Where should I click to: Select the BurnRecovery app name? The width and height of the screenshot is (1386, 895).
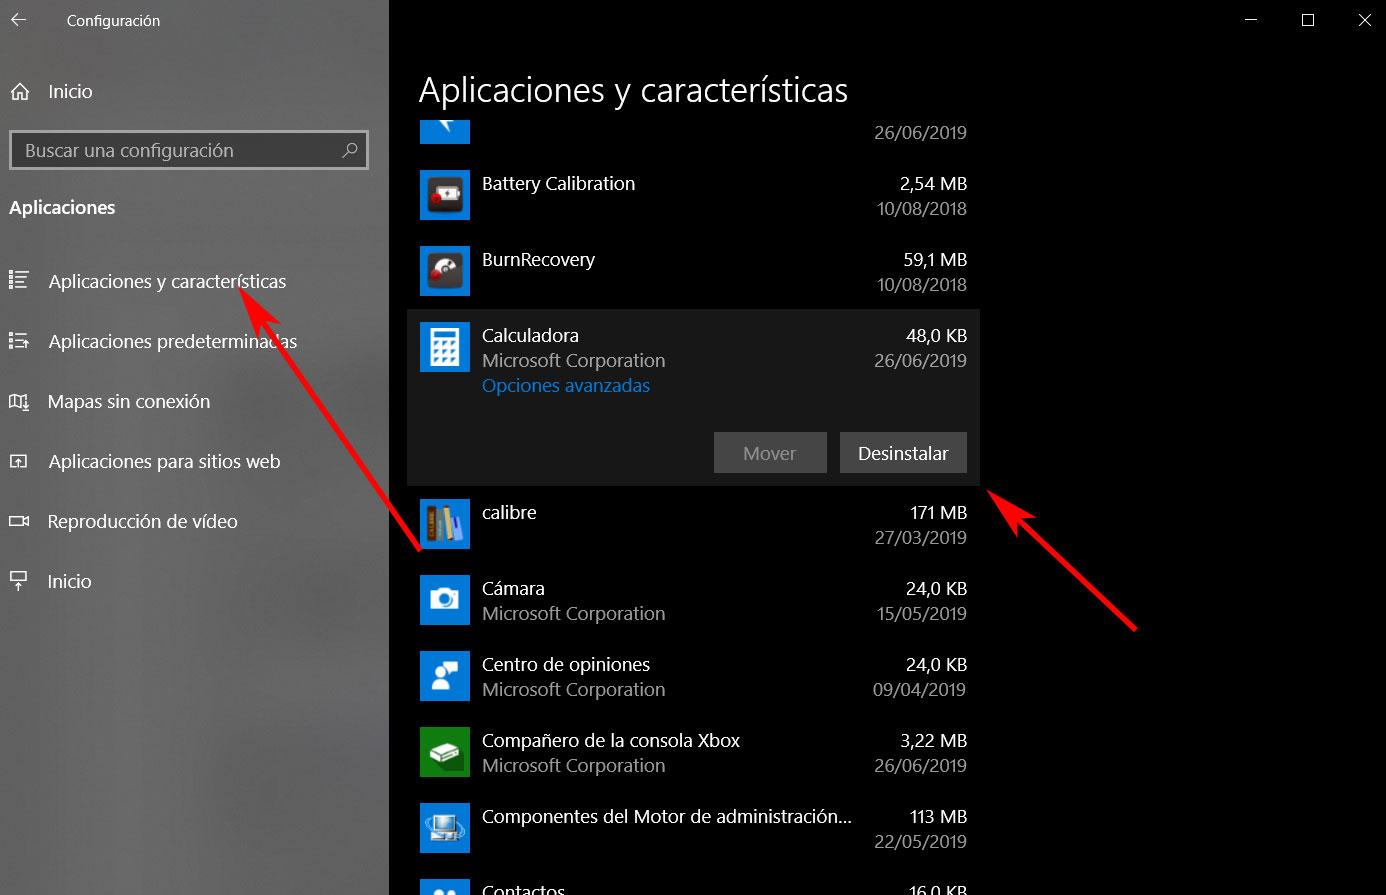[x=538, y=259]
